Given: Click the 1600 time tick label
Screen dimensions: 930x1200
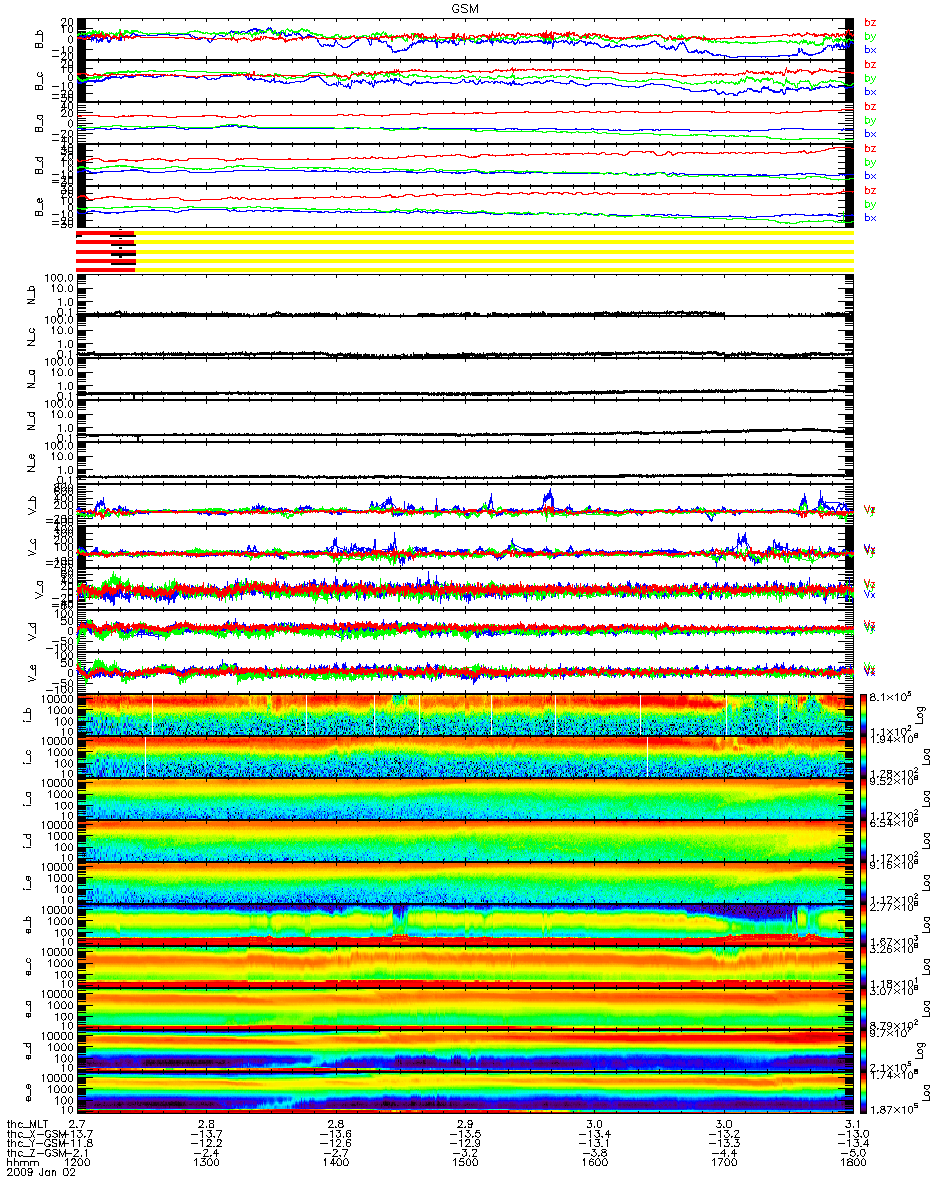Looking at the screenshot, I should point(594,1161).
